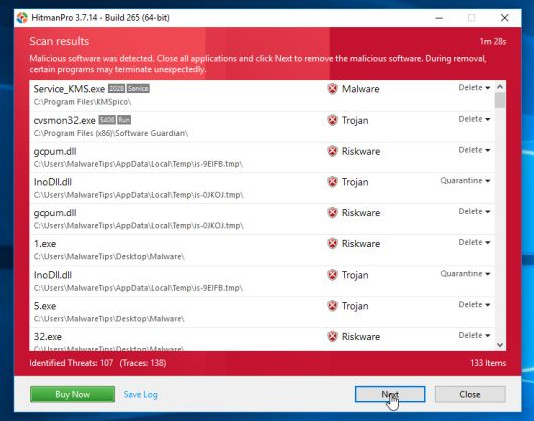This screenshot has height=421, width=534.
Task: Click Malware label of Service_KMS.exe
Action: pos(361,89)
